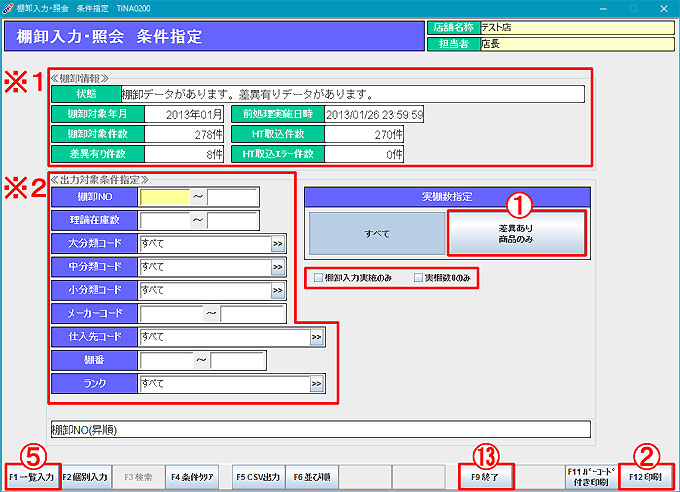Click F9 終了 to exit
The image size is (680, 492).
pyautogui.click(x=486, y=477)
